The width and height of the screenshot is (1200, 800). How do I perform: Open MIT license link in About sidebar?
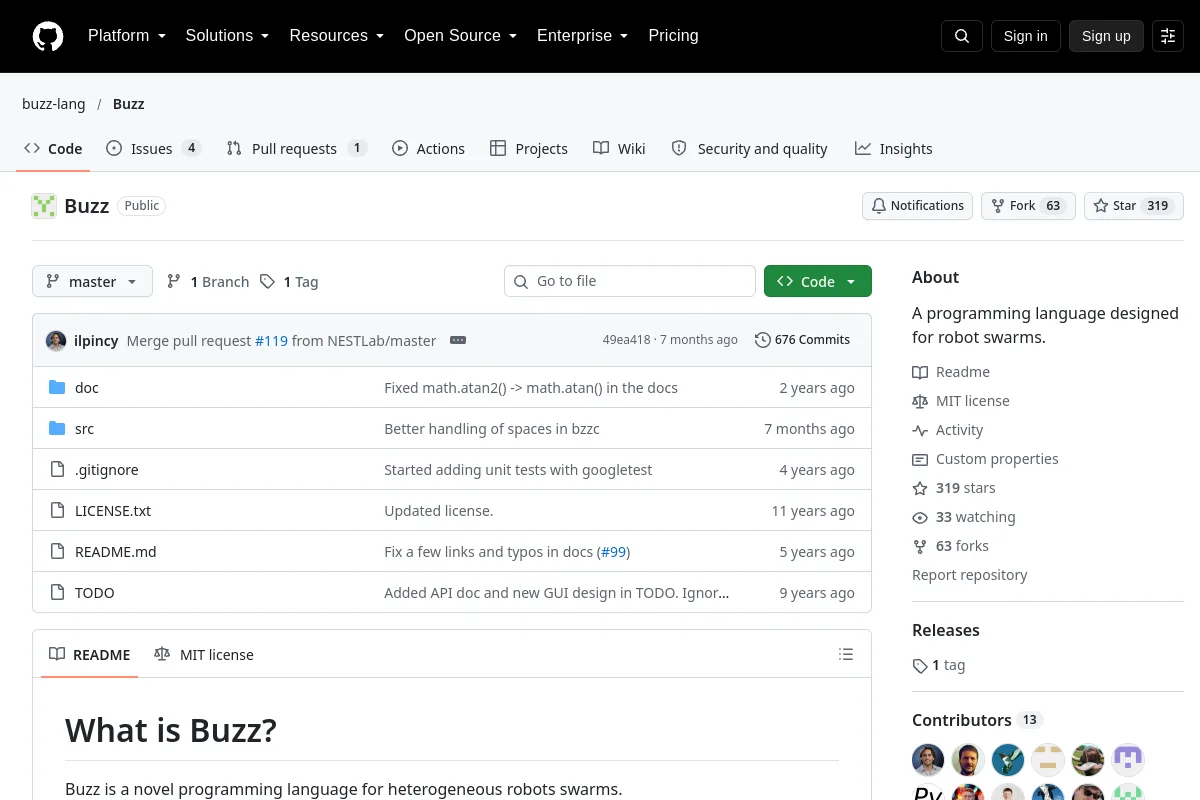click(961, 401)
